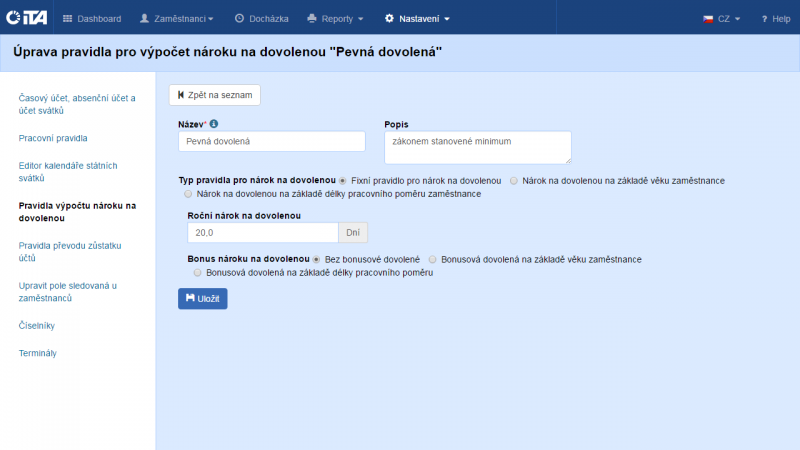Viewport: 800px width, 450px height.
Task: Open the Dashboard page
Action: [x=92, y=18]
